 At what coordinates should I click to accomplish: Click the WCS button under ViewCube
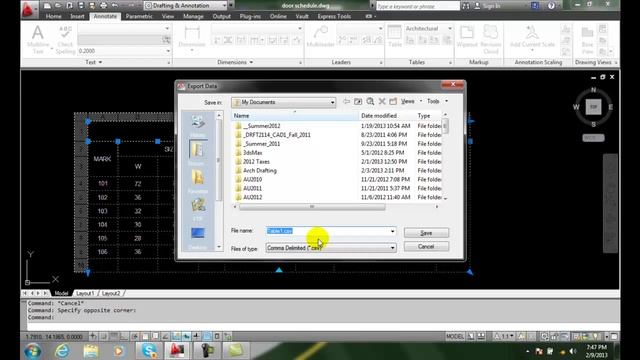[x=593, y=138]
